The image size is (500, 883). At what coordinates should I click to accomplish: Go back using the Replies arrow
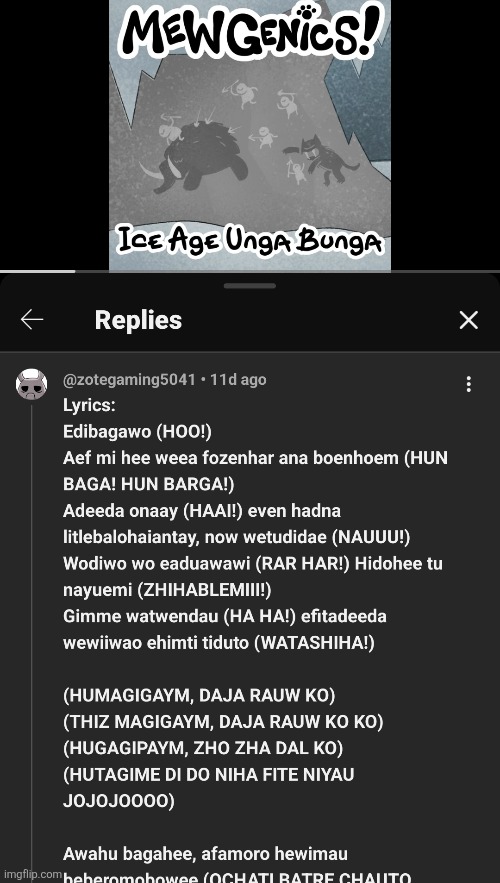(x=32, y=320)
